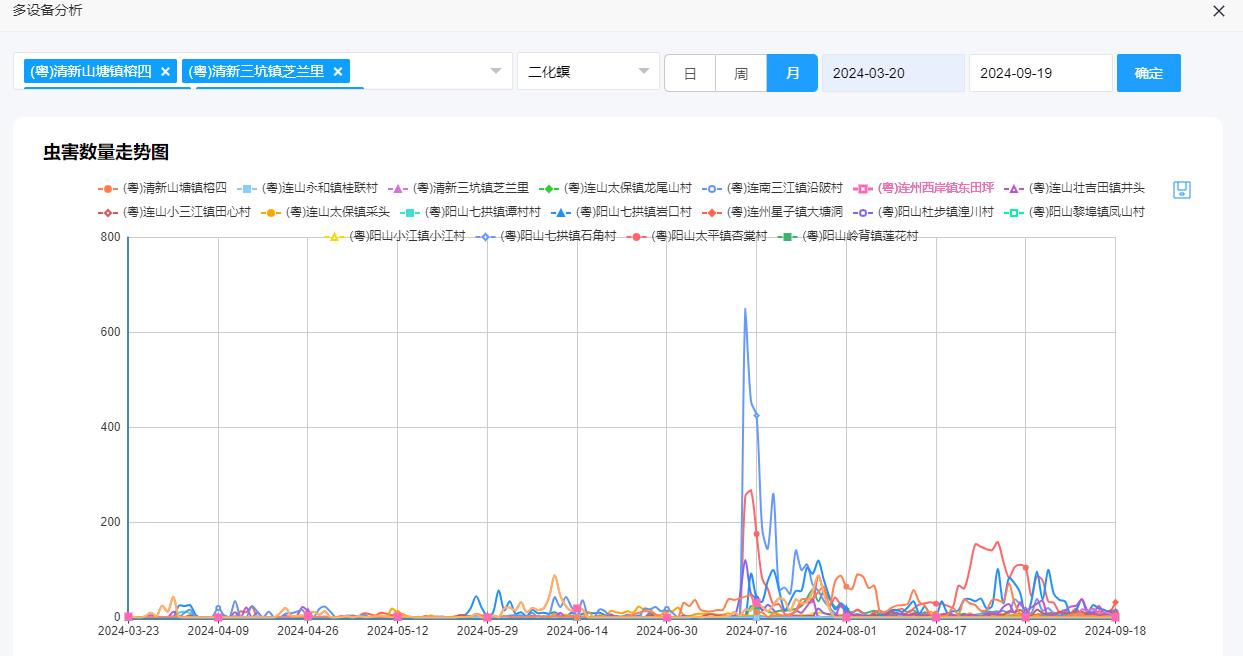Remove the 清新山塘镇榕四 device tag
The image size is (1243, 656).
pyautogui.click(x=165, y=72)
